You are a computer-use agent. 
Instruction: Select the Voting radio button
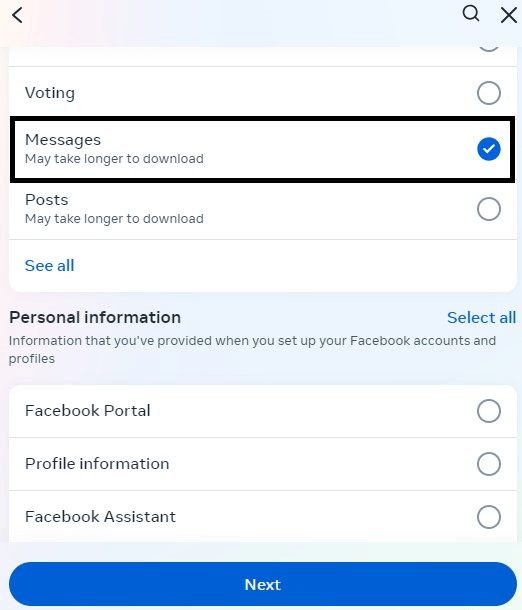pyautogui.click(x=489, y=93)
